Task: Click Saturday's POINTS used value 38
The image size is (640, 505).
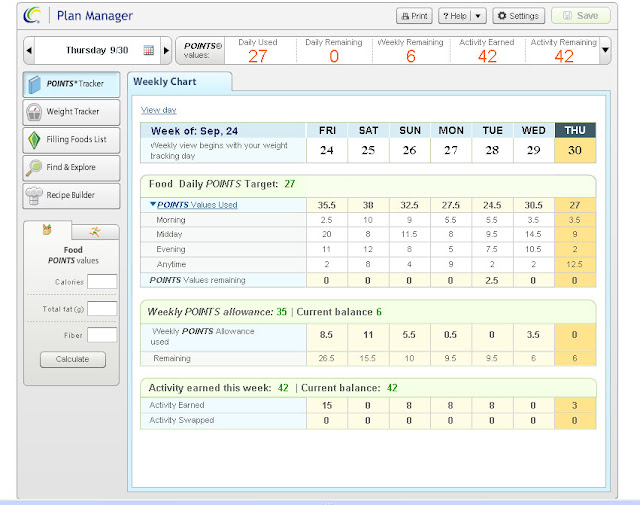Action: click(x=368, y=205)
